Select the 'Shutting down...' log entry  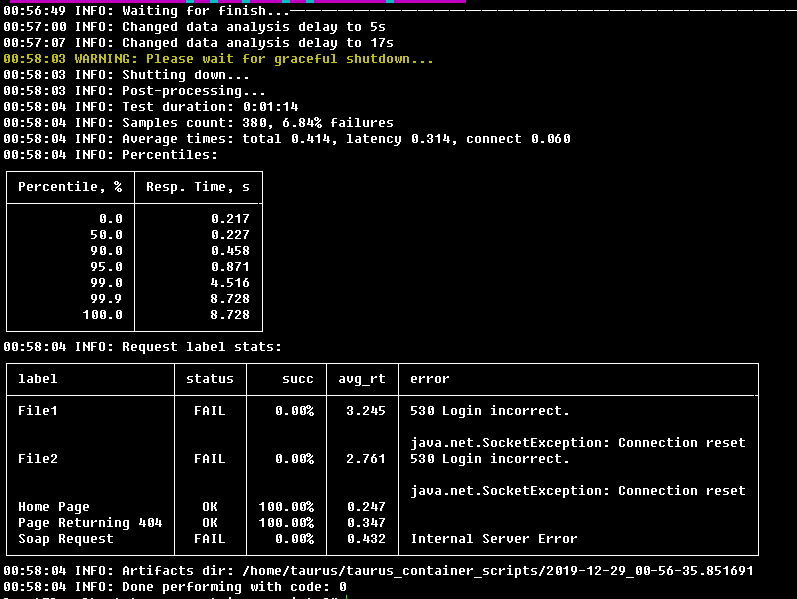click(x=127, y=75)
